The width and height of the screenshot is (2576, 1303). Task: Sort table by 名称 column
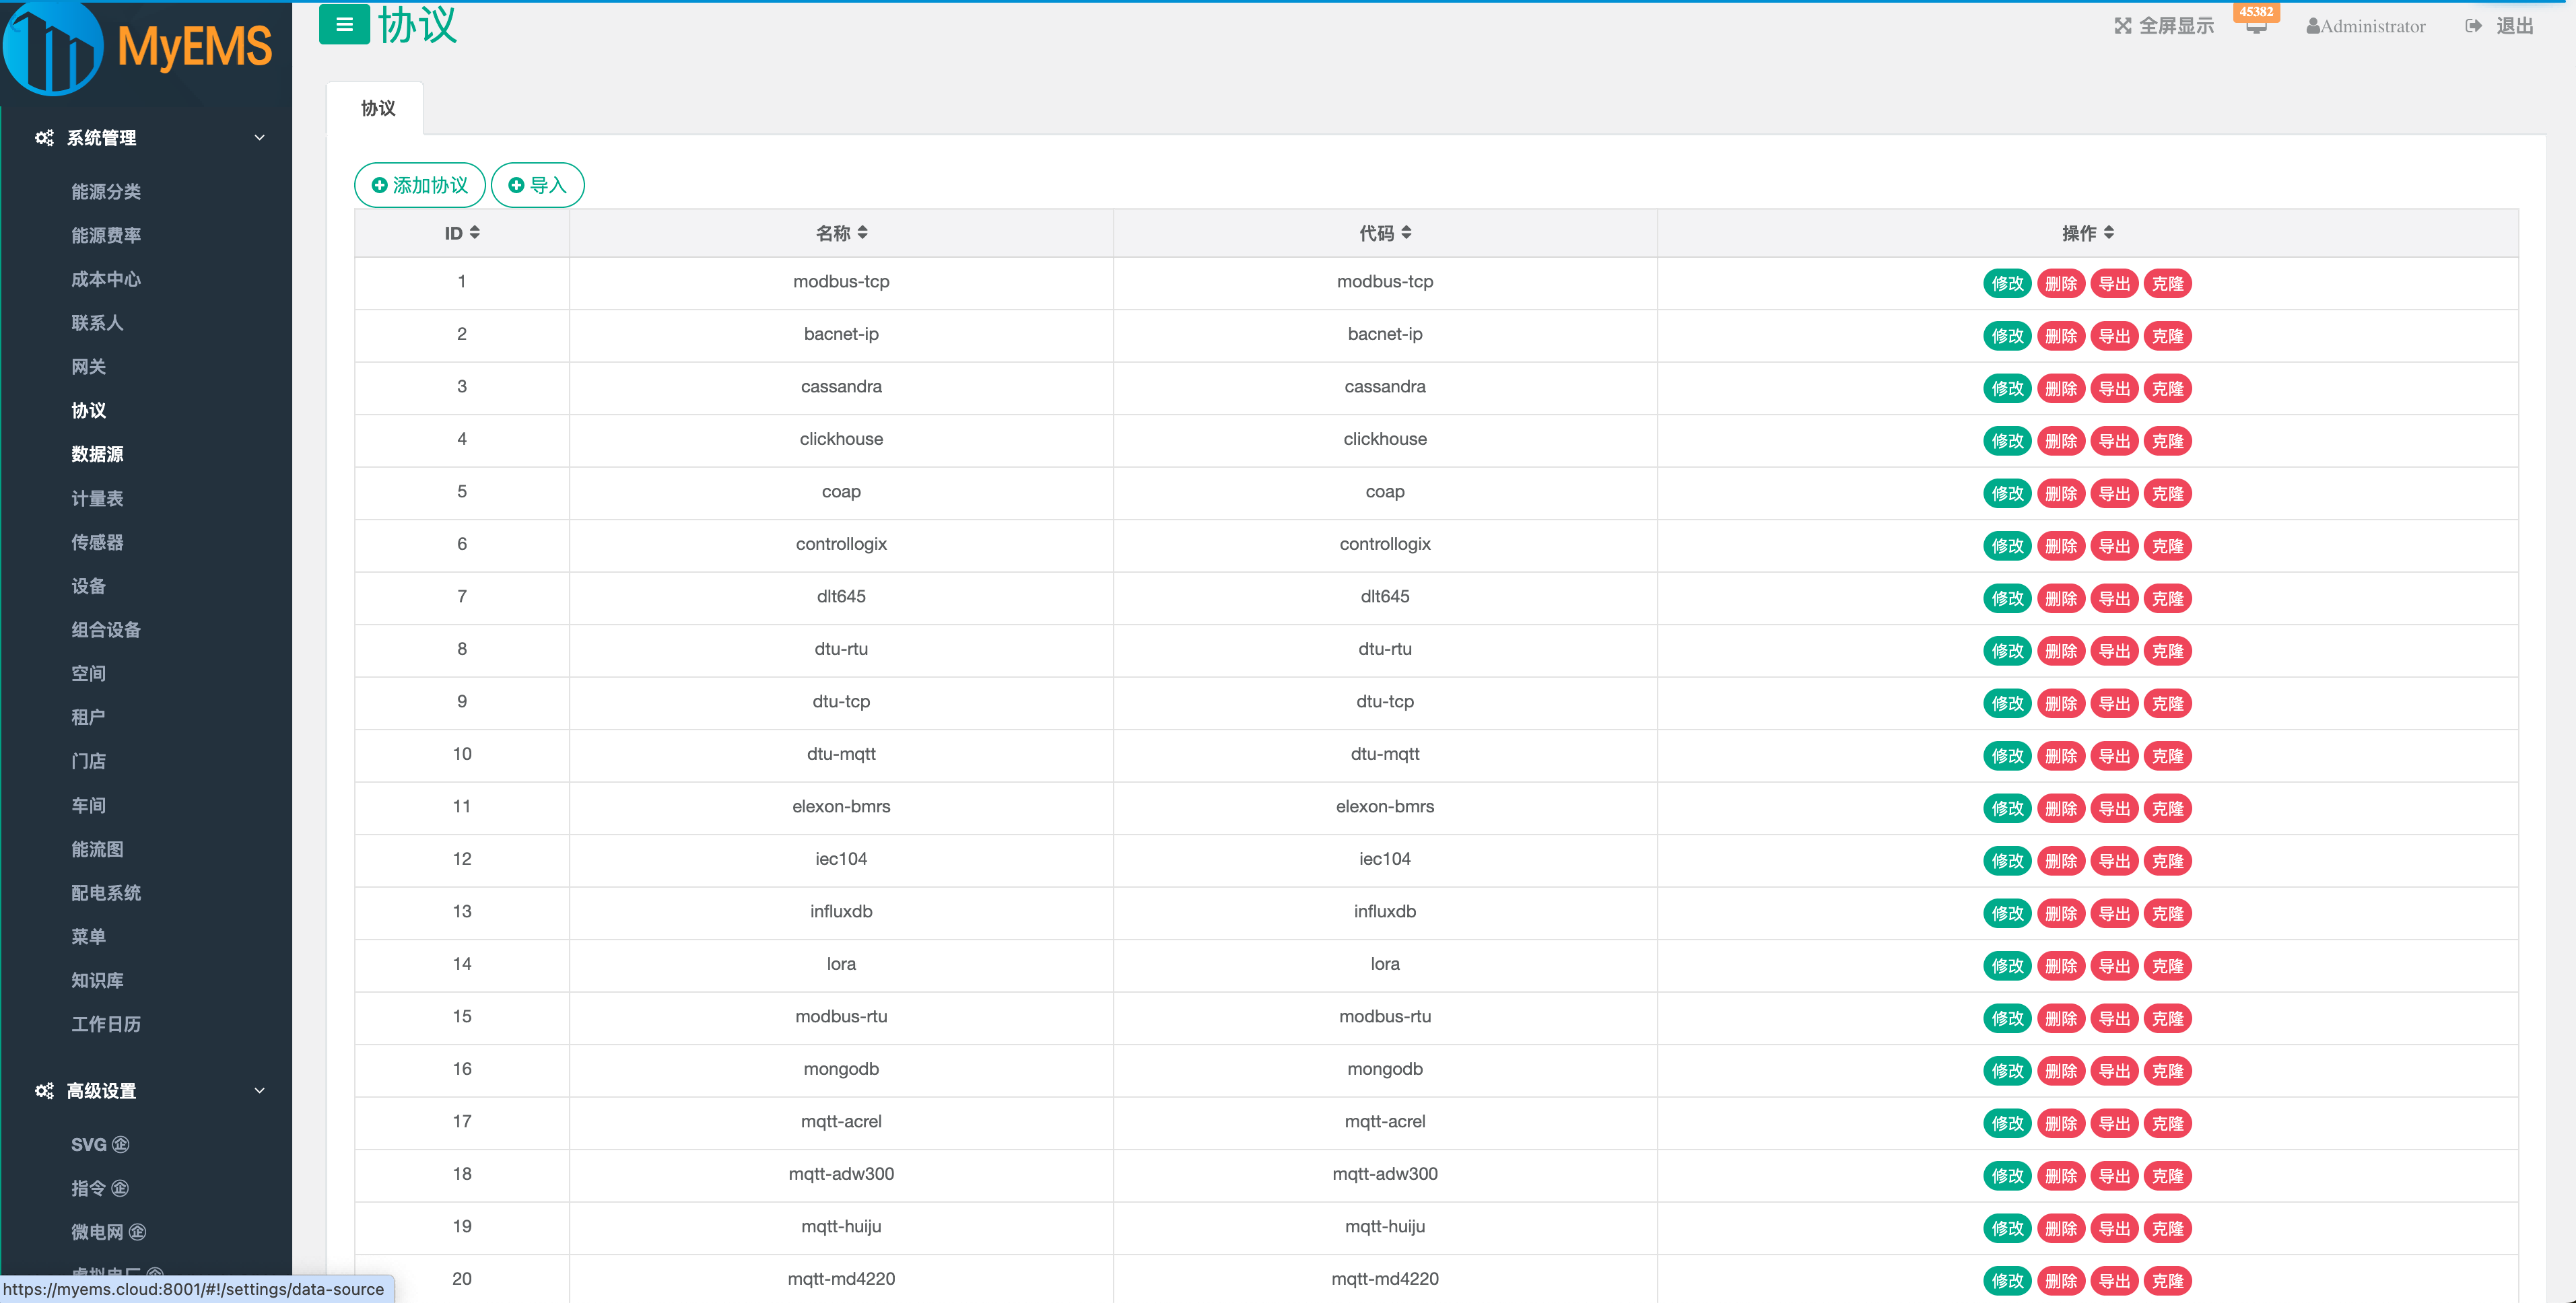point(862,232)
